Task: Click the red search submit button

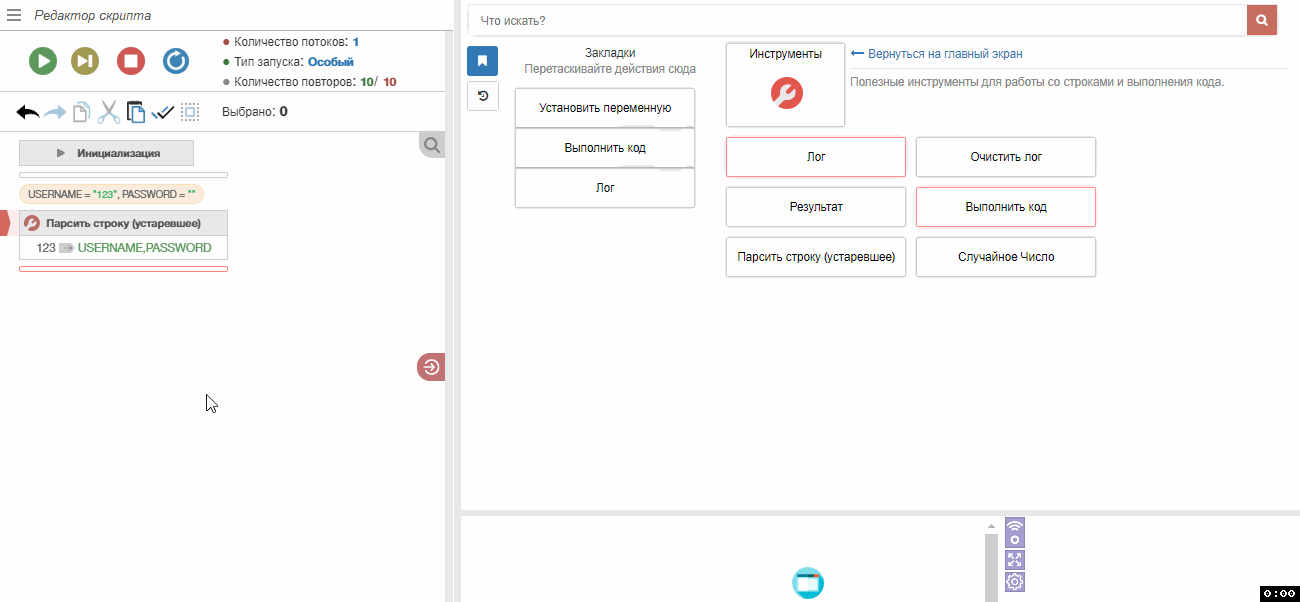Action: (x=1262, y=20)
